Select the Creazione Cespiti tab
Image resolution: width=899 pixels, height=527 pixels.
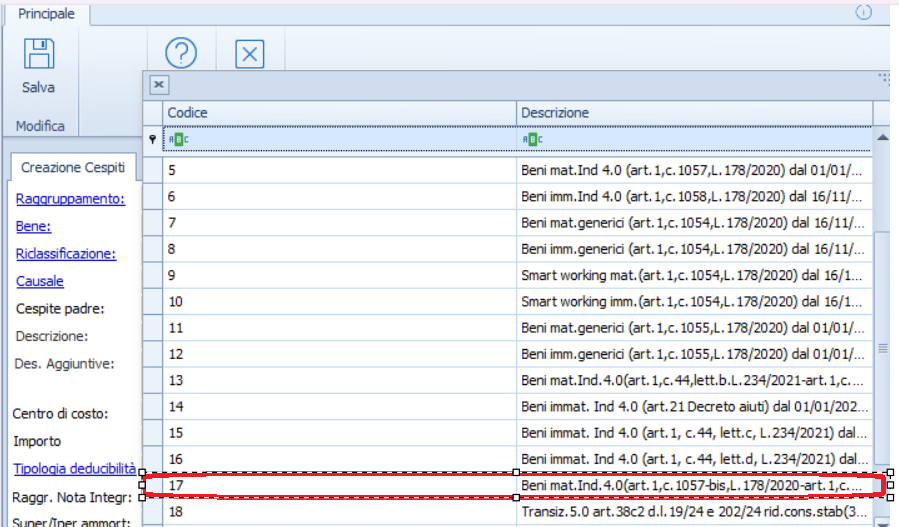[x=66, y=168]
